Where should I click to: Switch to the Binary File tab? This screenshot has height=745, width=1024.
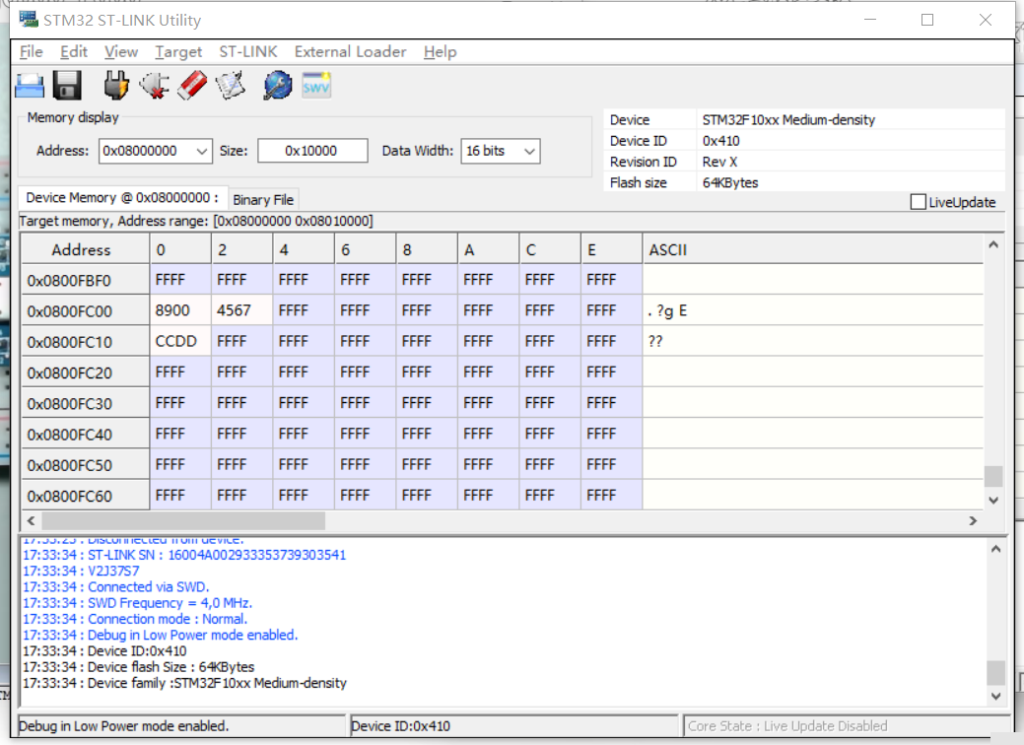[263, 200]
